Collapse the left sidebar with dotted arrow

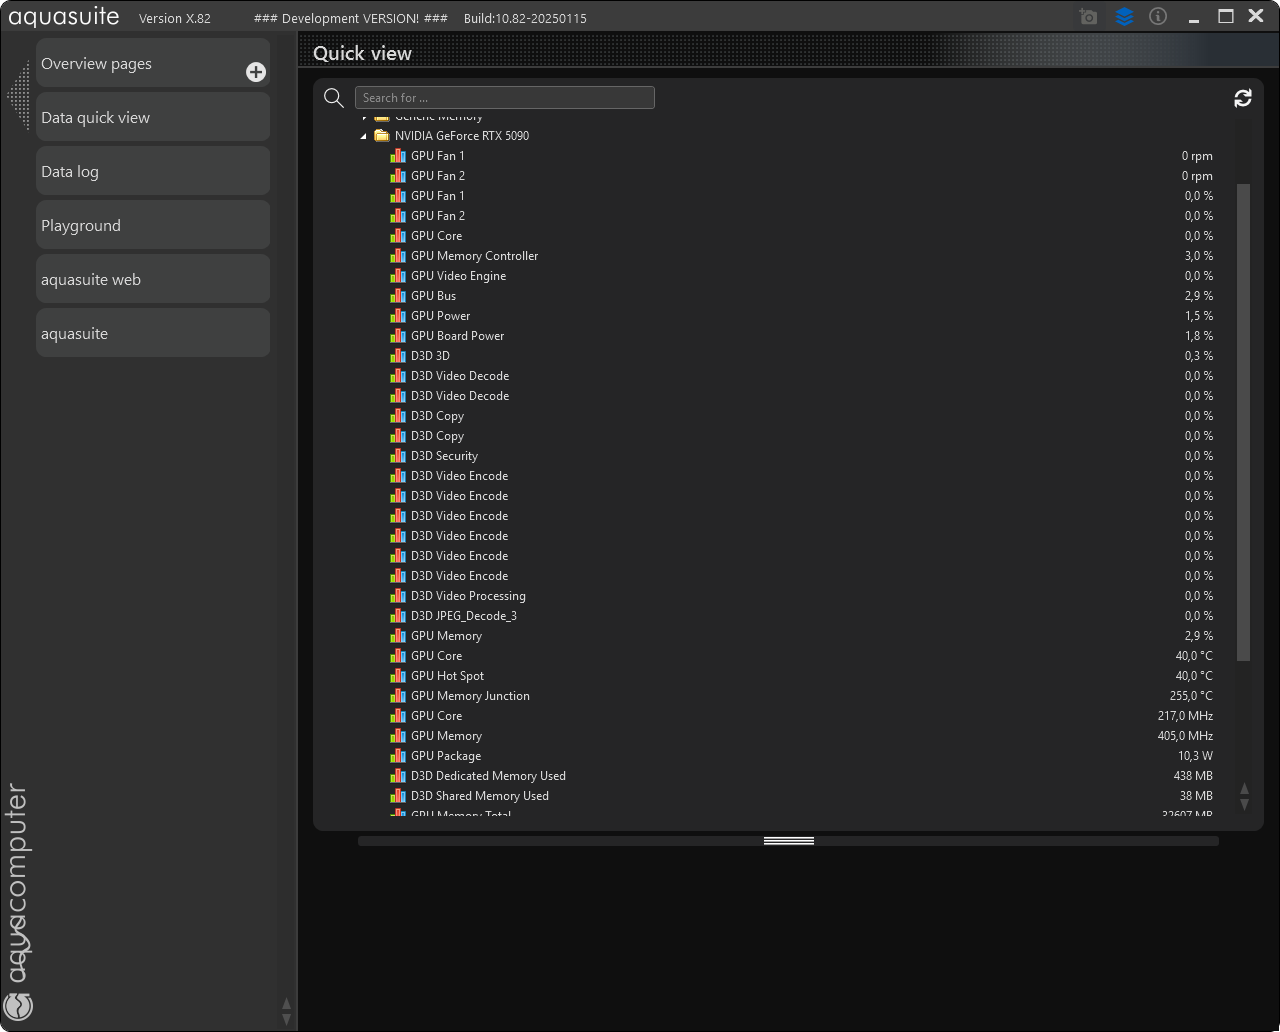pyautogui.click(x=18, y=96)
